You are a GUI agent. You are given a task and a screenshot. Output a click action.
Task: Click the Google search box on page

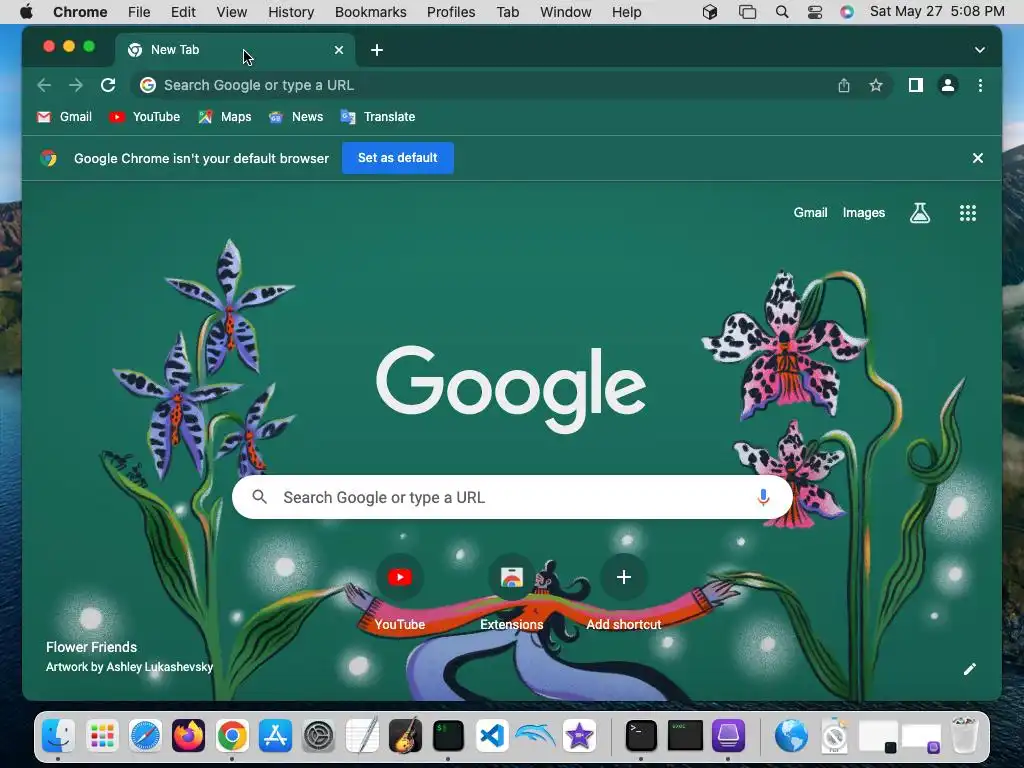tap(512, 498)
